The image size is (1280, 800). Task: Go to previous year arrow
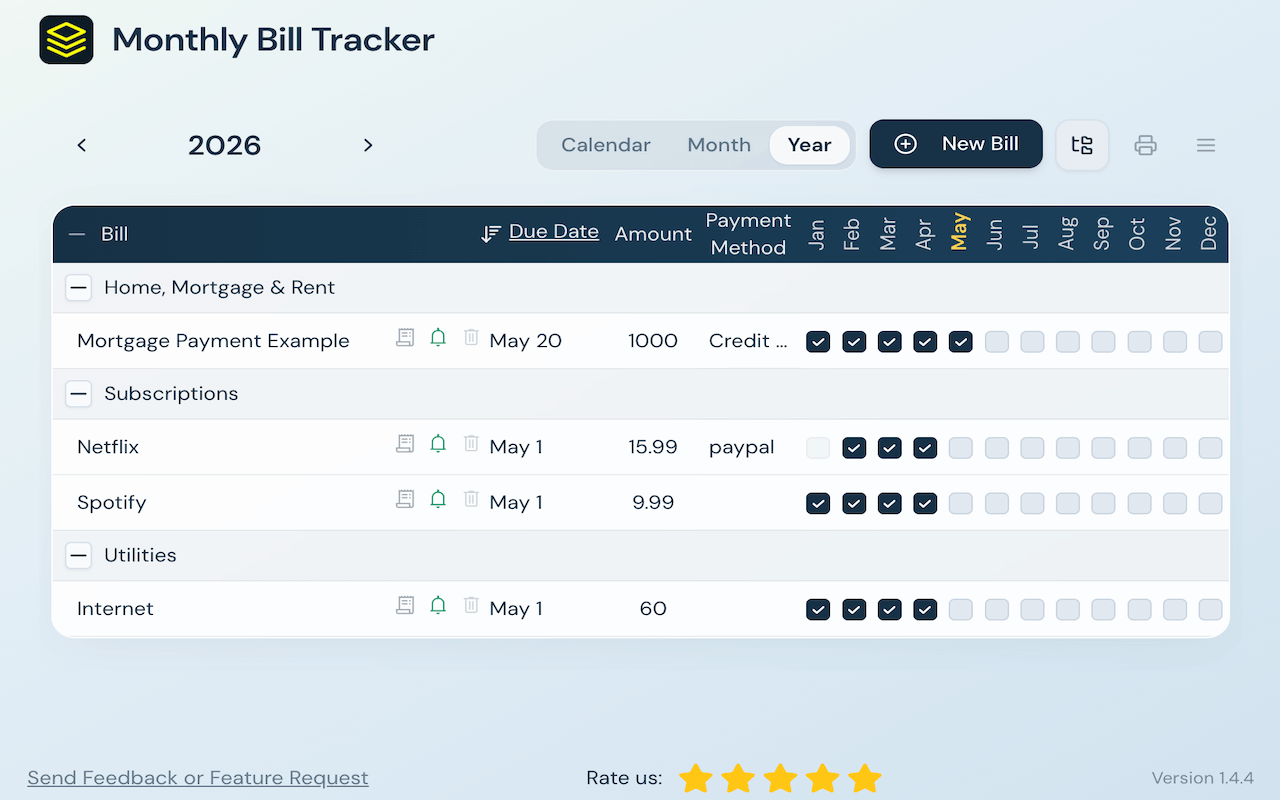(82, 145)
